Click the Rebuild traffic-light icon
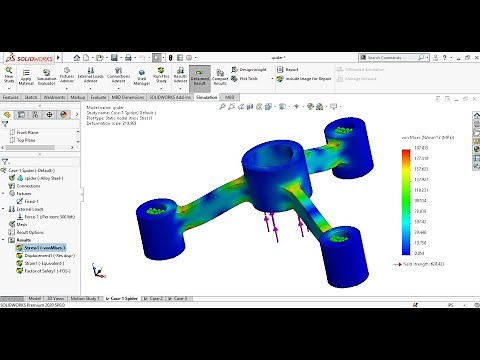This screenshot has width=480, height=360. coord(170,58)
